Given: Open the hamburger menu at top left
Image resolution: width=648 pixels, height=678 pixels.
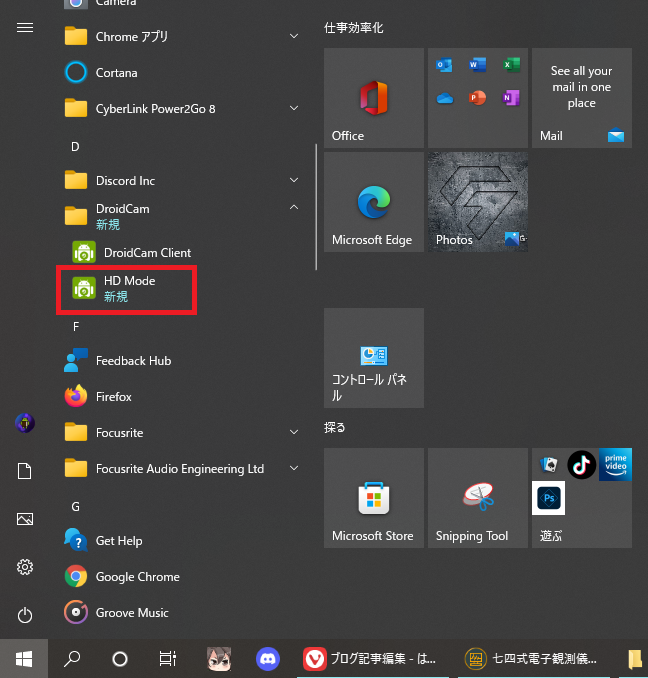Looking at the screenshot, I should pyautogui.click(x=25, y=28).
